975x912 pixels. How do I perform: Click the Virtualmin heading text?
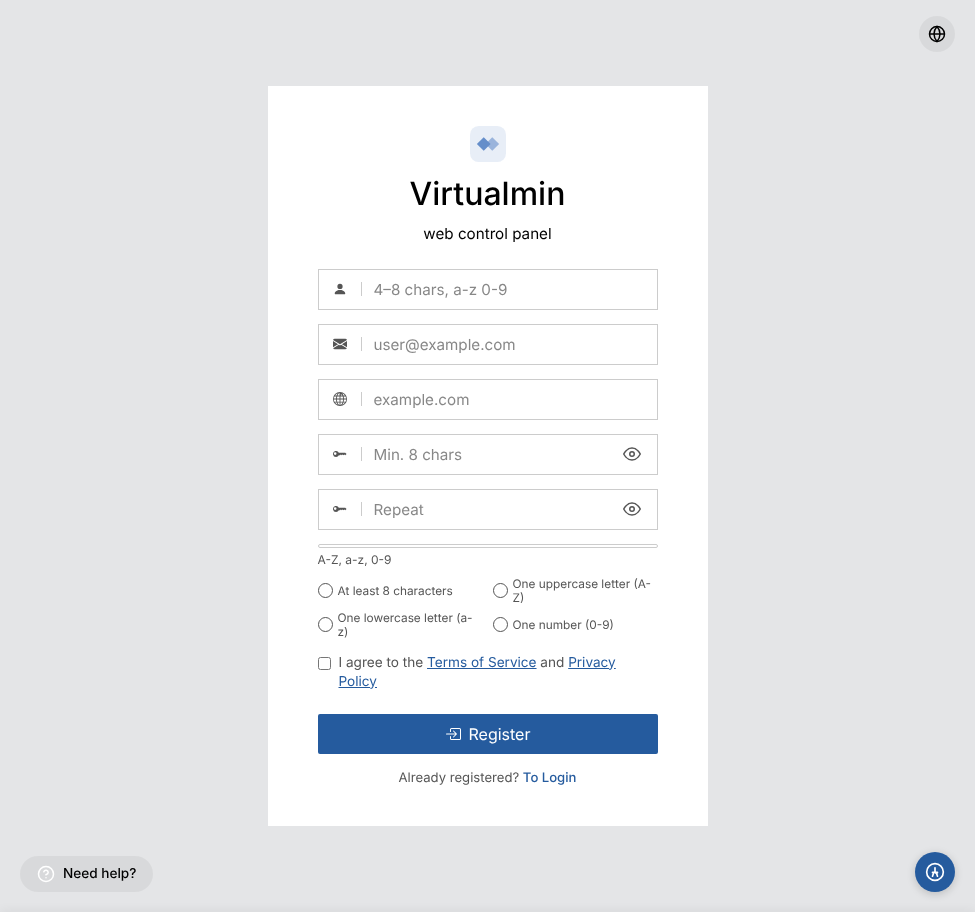pyautogui.click(x=488, y=193)
